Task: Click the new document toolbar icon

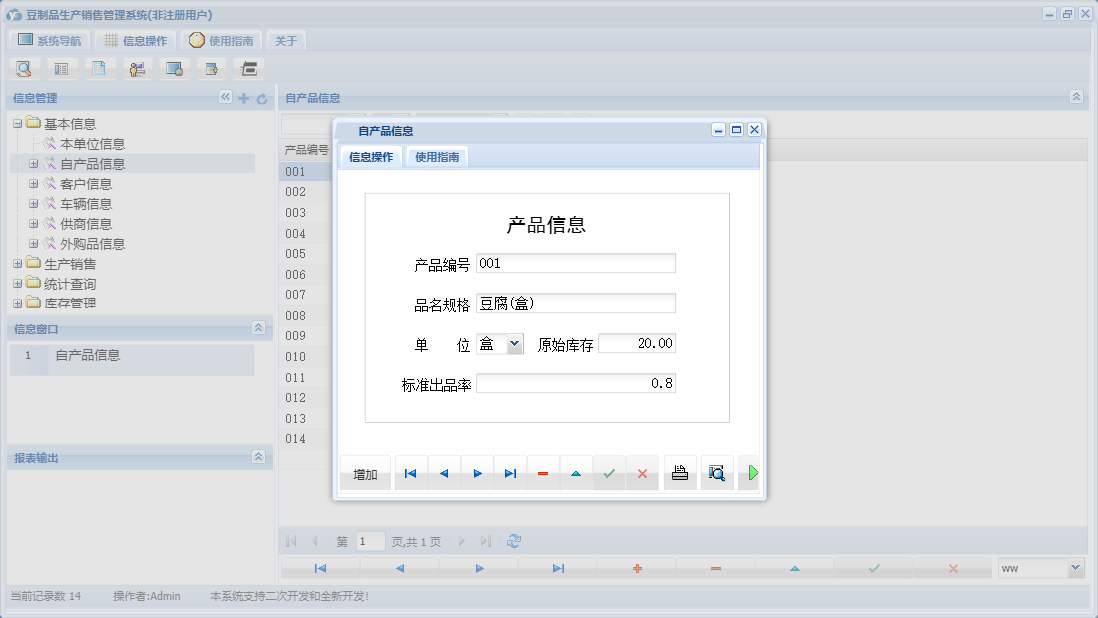Action: [x=100, y=68]
